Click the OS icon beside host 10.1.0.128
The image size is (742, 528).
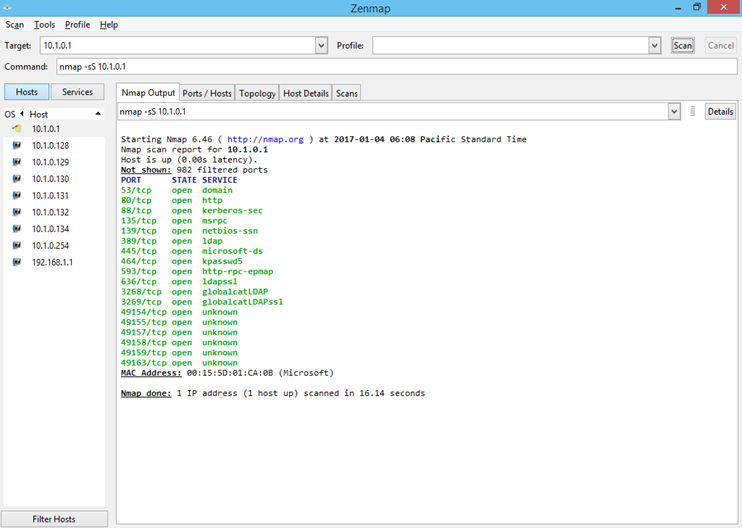point(17,145)
